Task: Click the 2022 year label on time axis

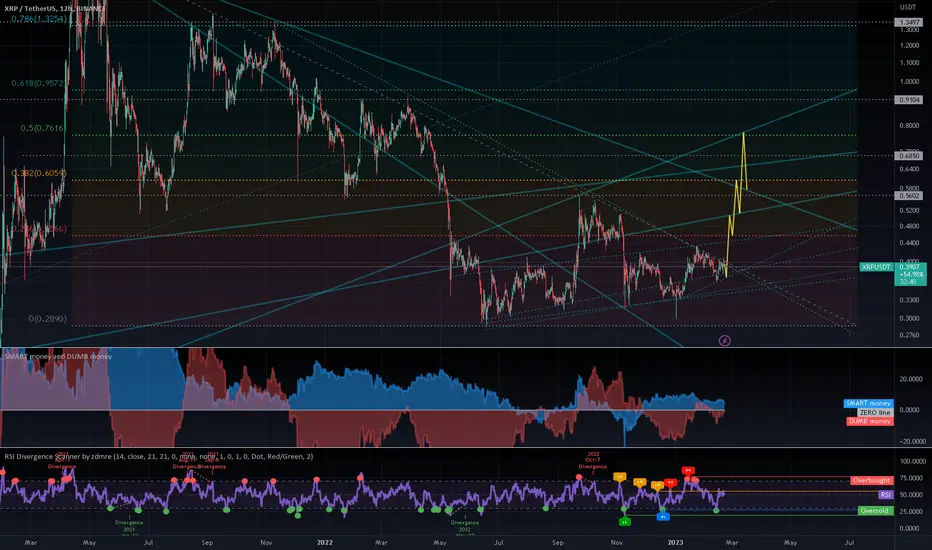Action: 325,542
